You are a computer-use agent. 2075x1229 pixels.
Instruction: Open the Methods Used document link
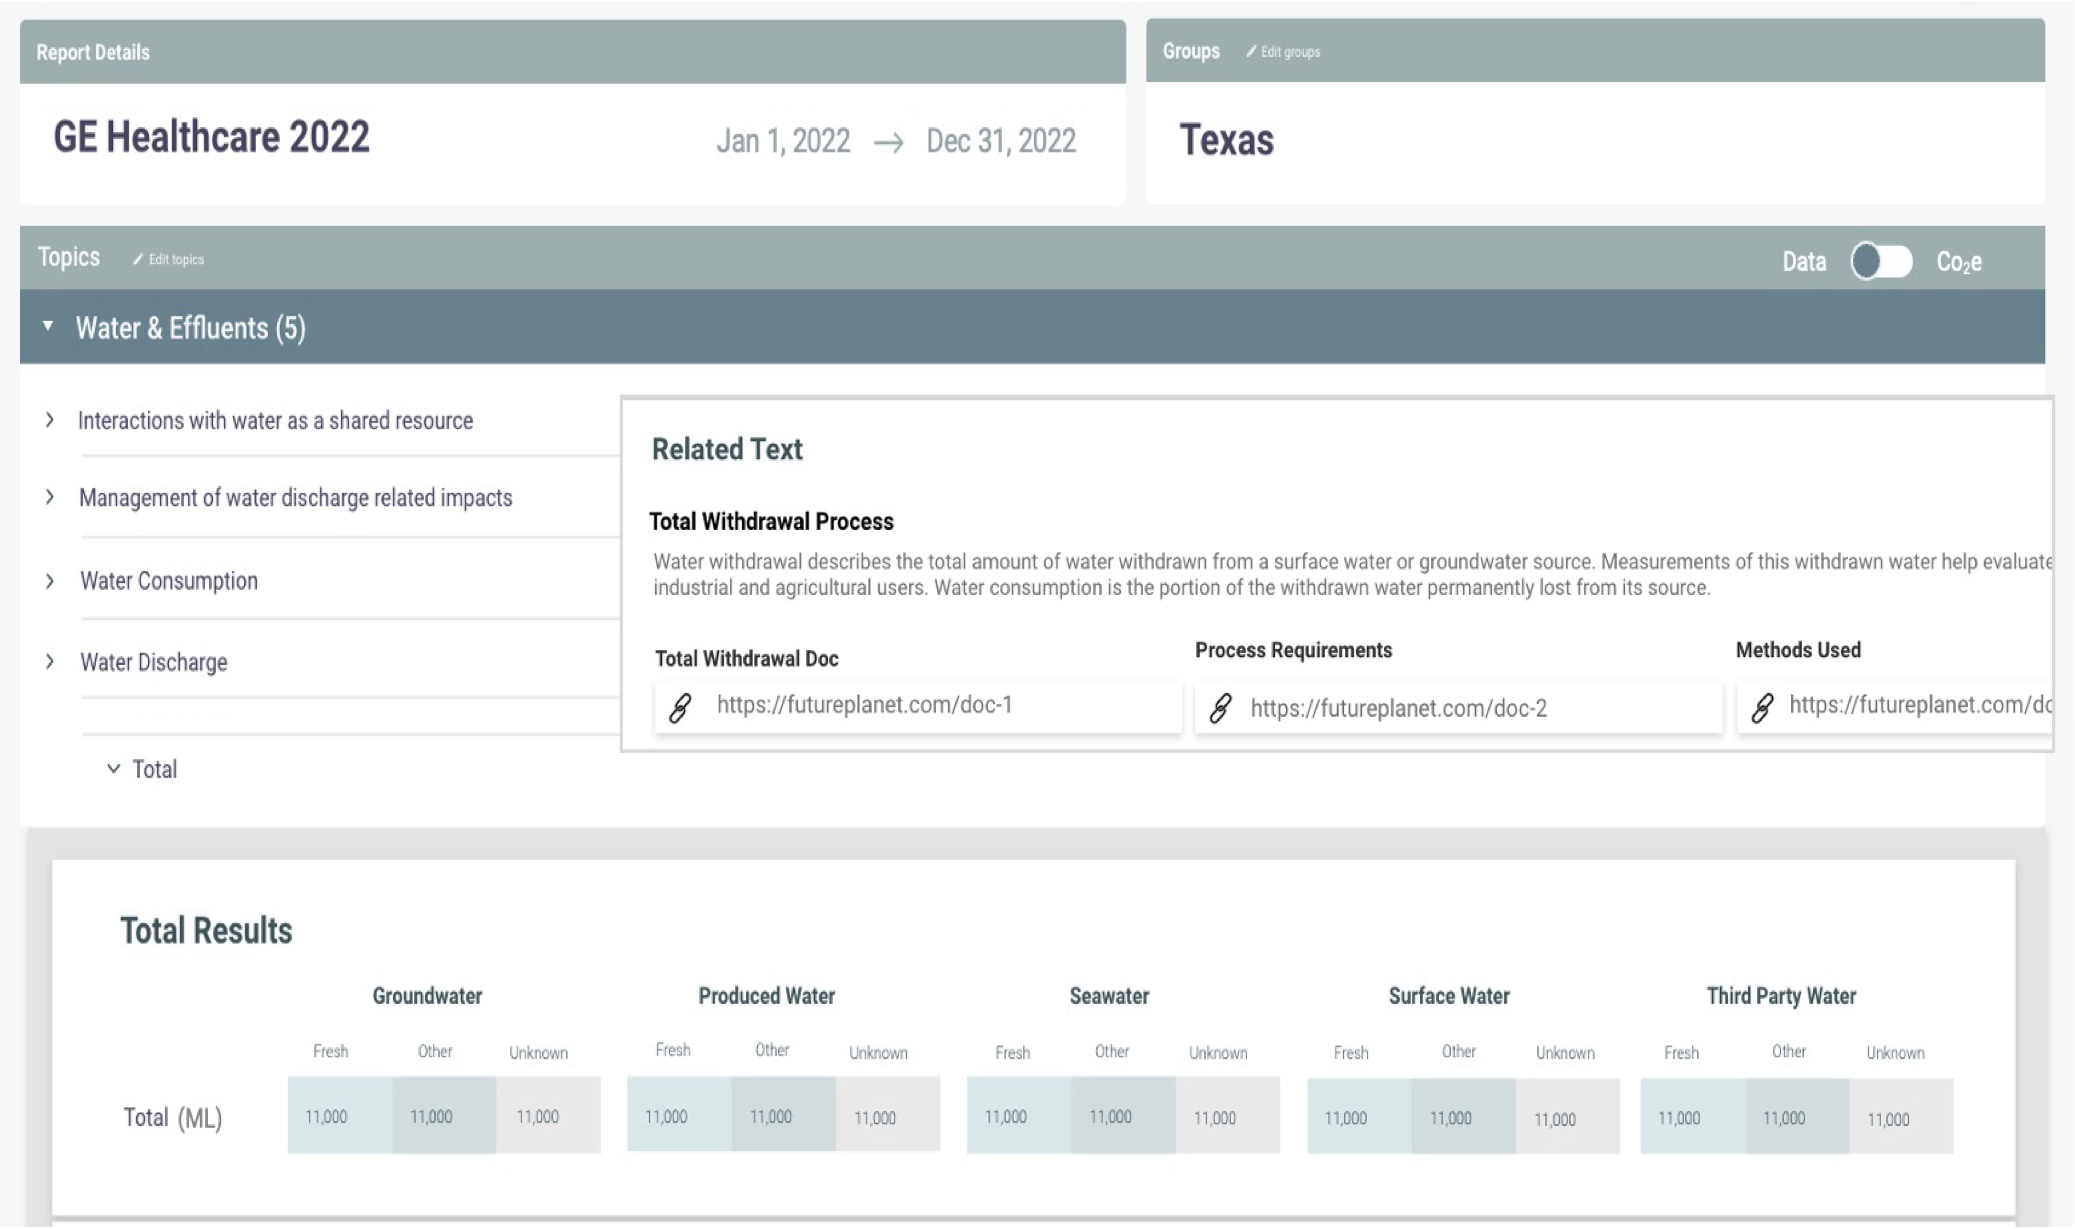click(1920, 705)
